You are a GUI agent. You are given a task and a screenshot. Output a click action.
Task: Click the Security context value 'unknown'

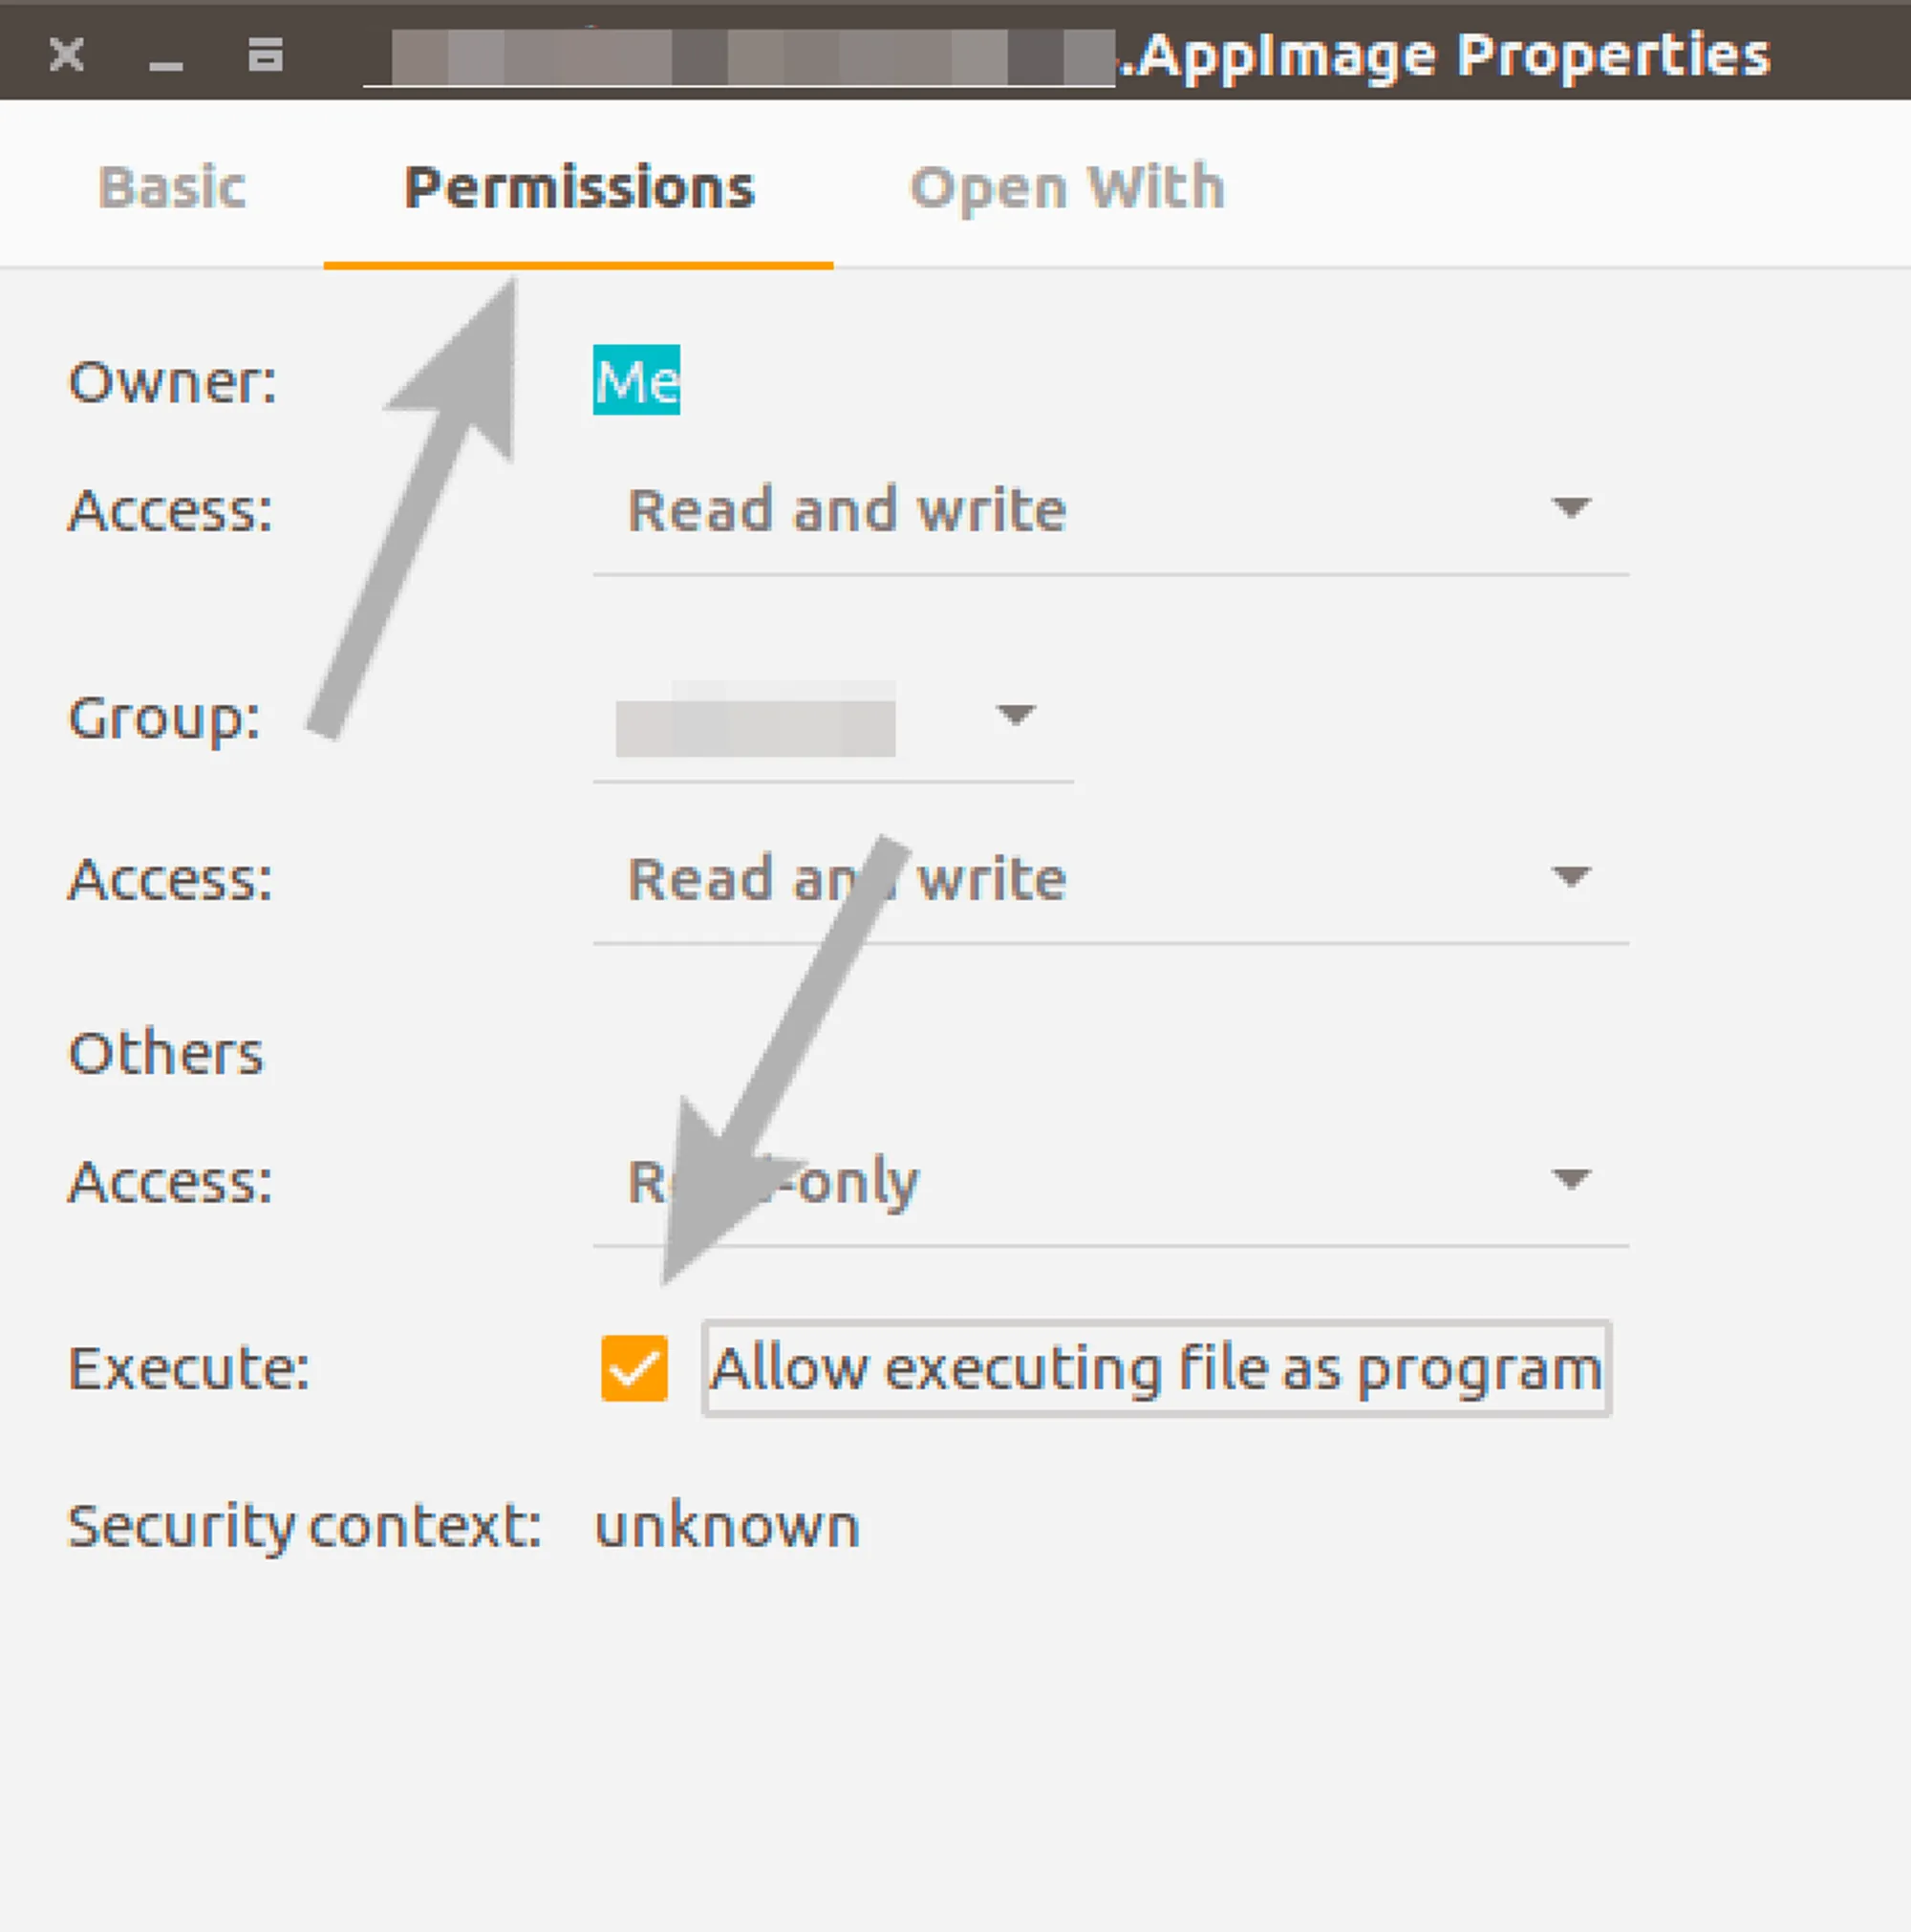(727, 1526)
